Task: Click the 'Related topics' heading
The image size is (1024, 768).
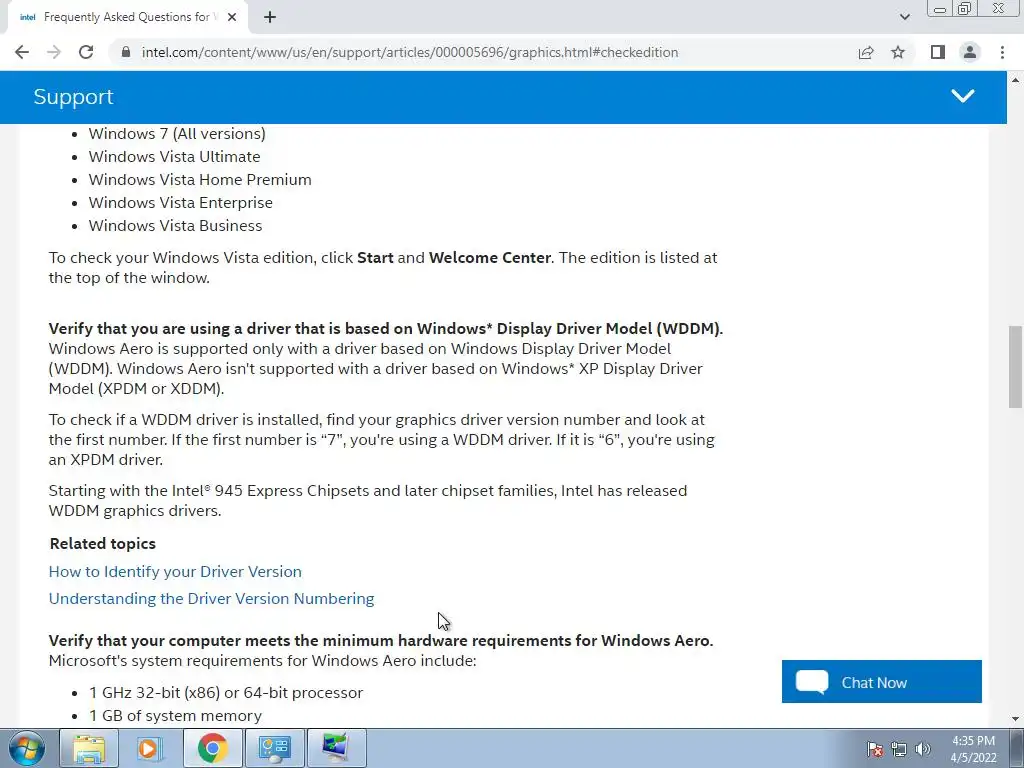Action: pos(103,543)
